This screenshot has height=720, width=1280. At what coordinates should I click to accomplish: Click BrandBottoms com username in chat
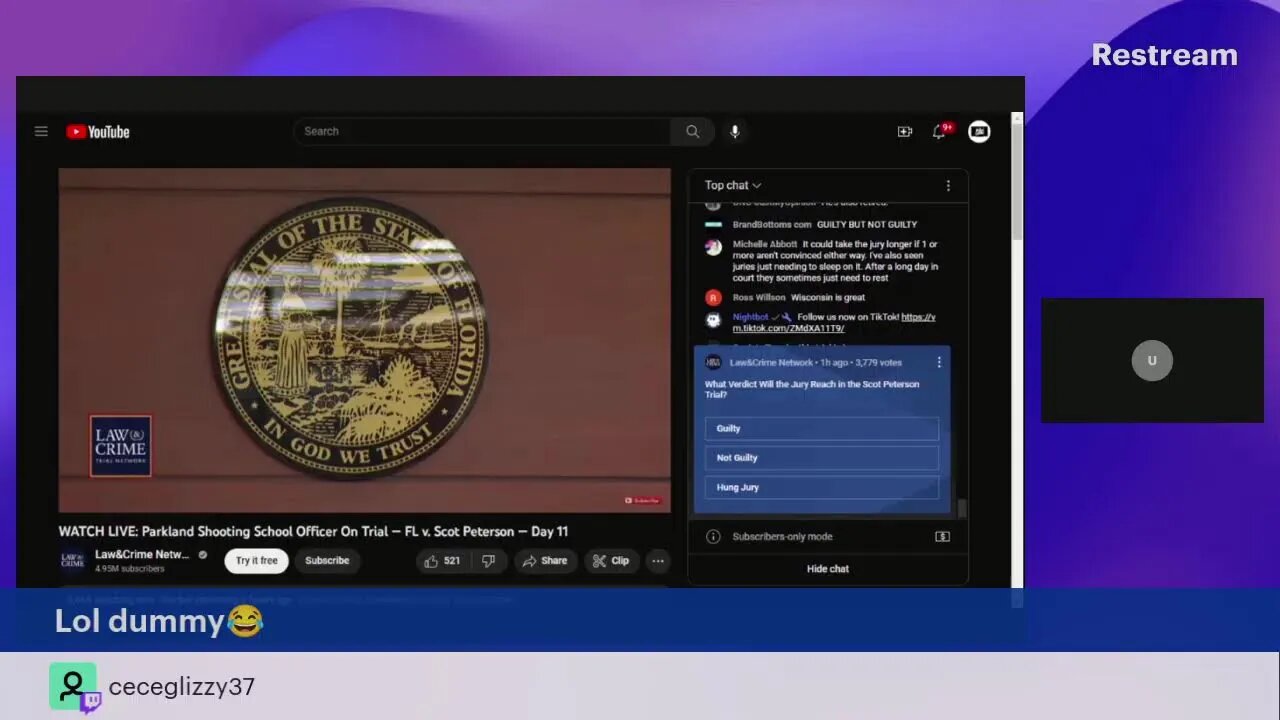tap(772, 225)
